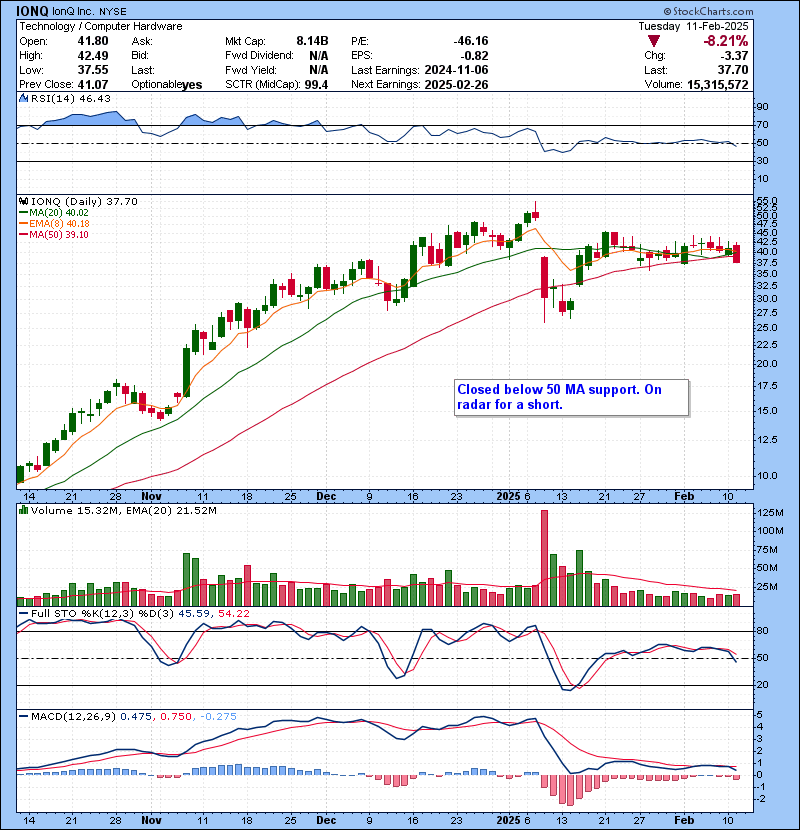Click the MACD legend line marker

24,717
